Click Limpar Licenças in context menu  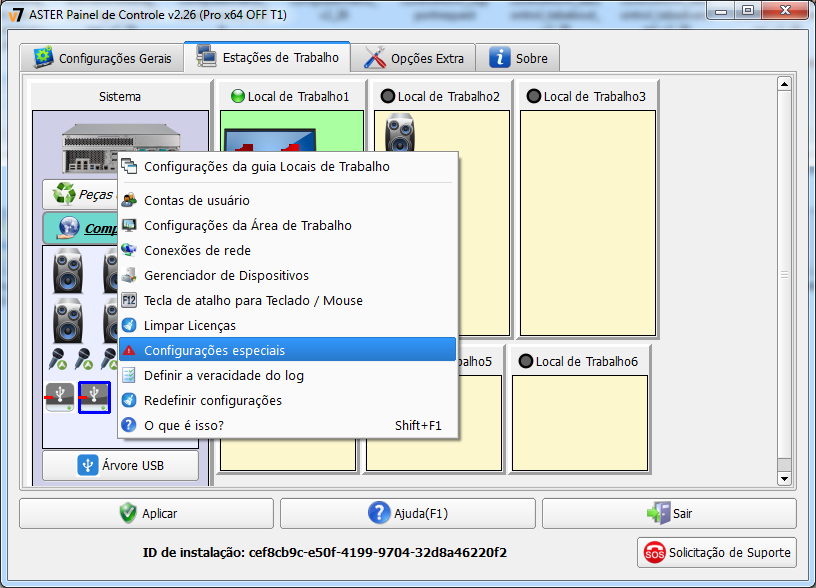coord(288,325)
